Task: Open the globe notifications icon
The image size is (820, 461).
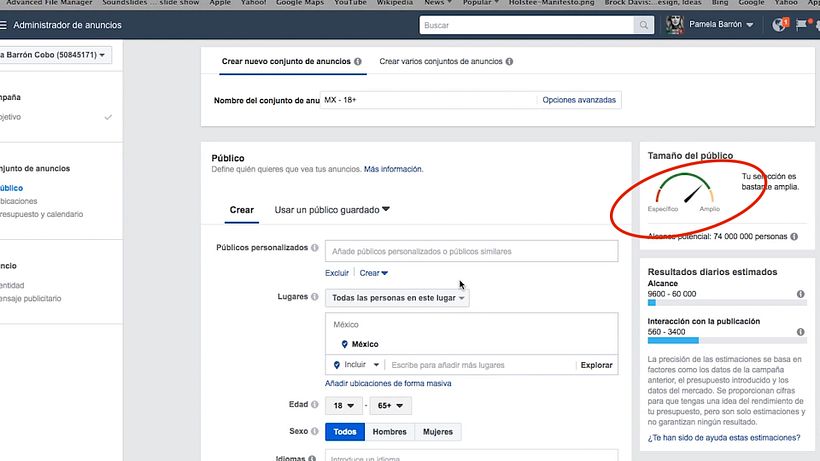Action: [x=779, y=25]
